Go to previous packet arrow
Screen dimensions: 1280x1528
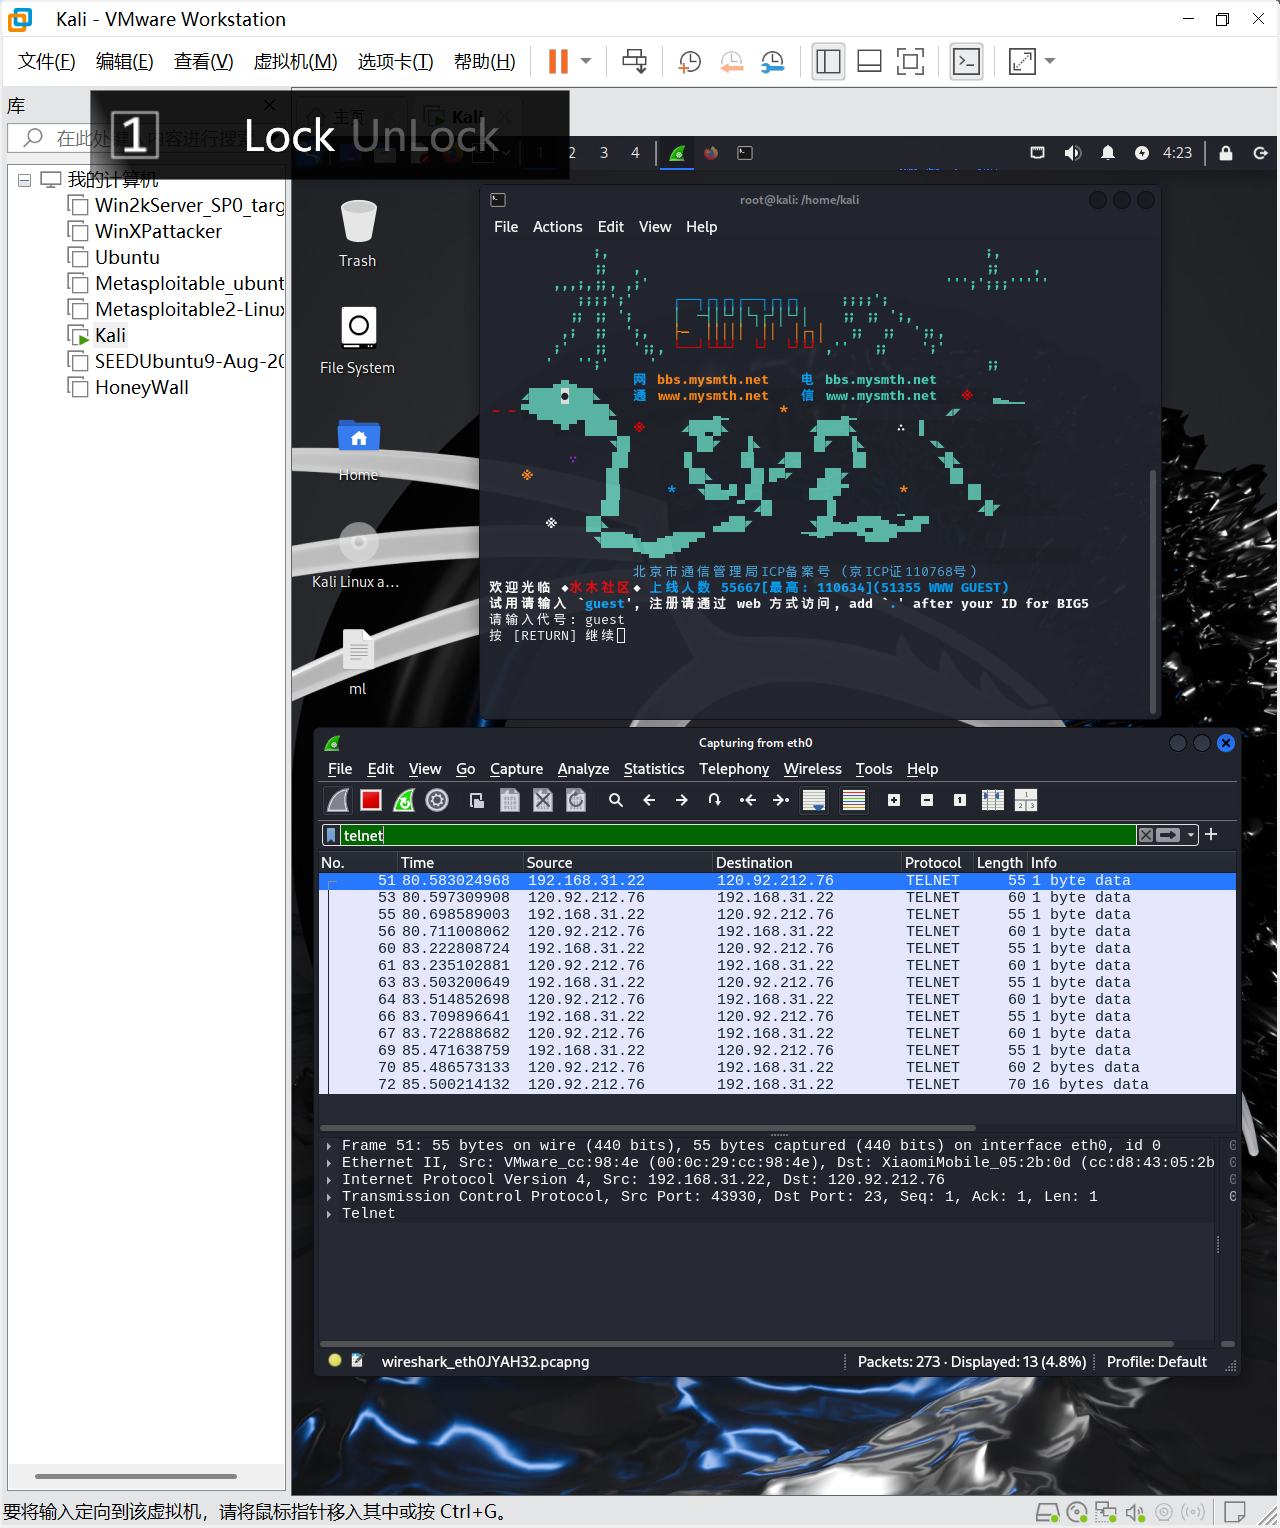coord(649,800)
